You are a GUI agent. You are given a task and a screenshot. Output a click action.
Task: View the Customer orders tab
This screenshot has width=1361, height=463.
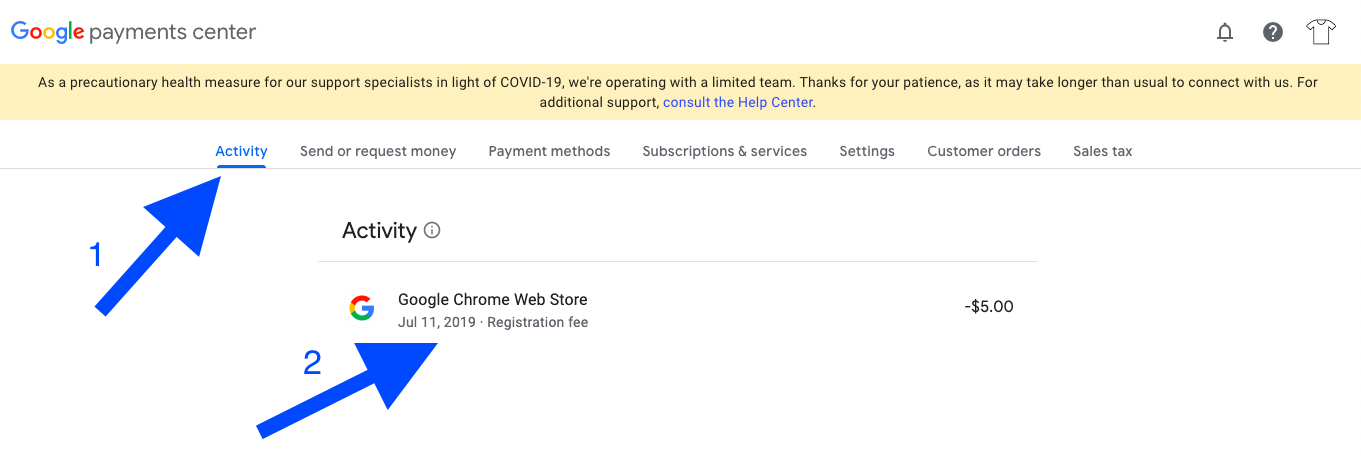[984, 152]
